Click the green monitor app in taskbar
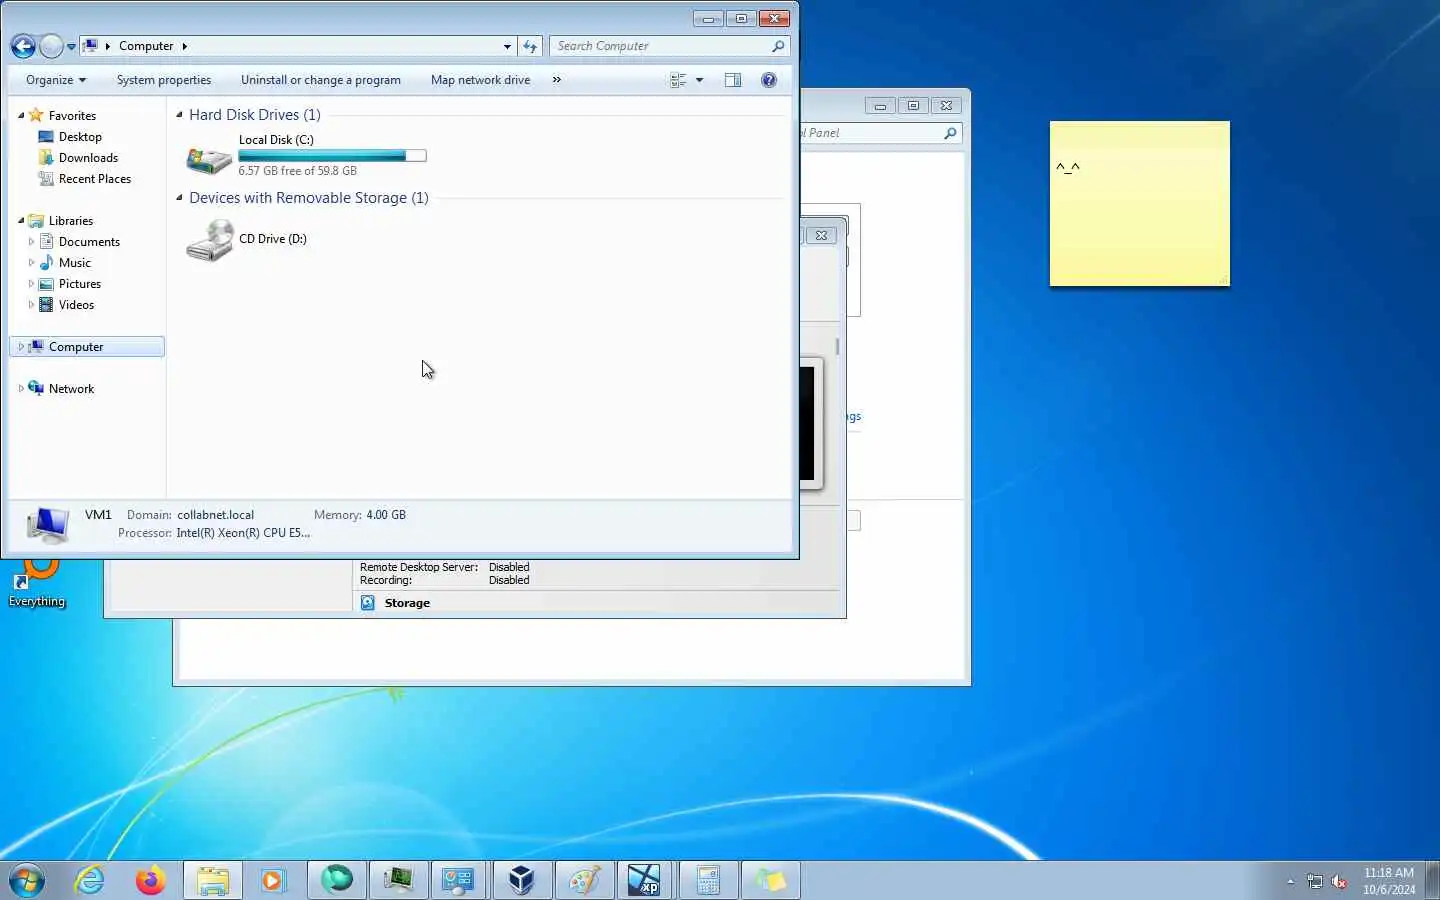 click(x=399, y=880)
